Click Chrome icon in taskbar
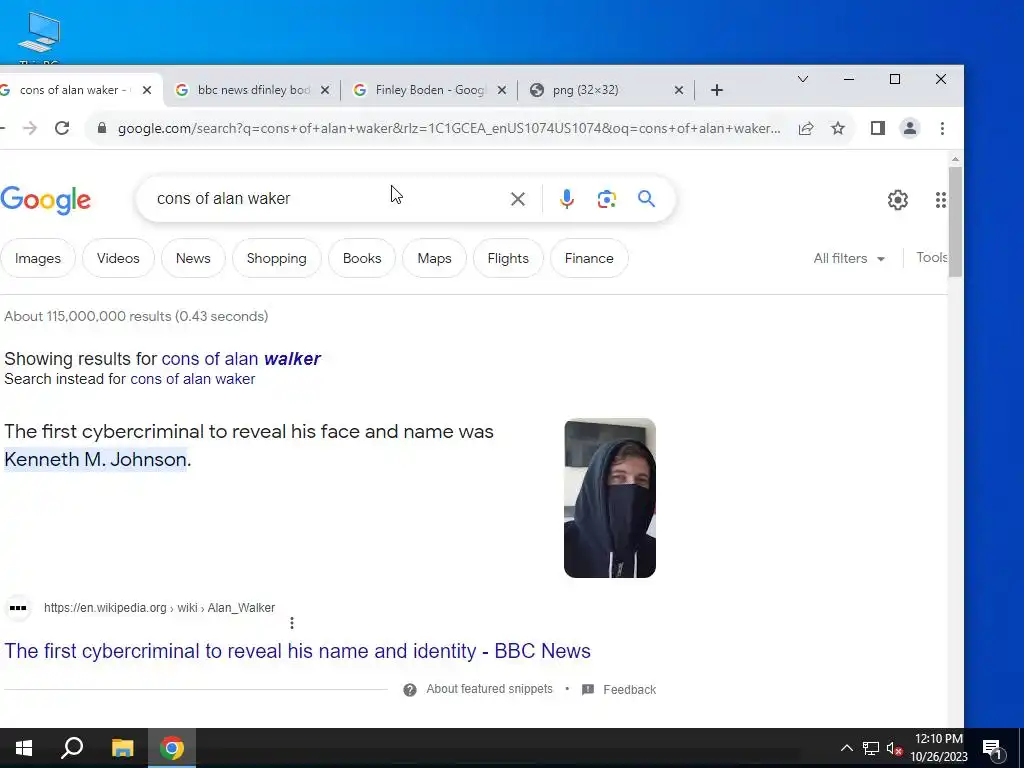 point(172,748)
